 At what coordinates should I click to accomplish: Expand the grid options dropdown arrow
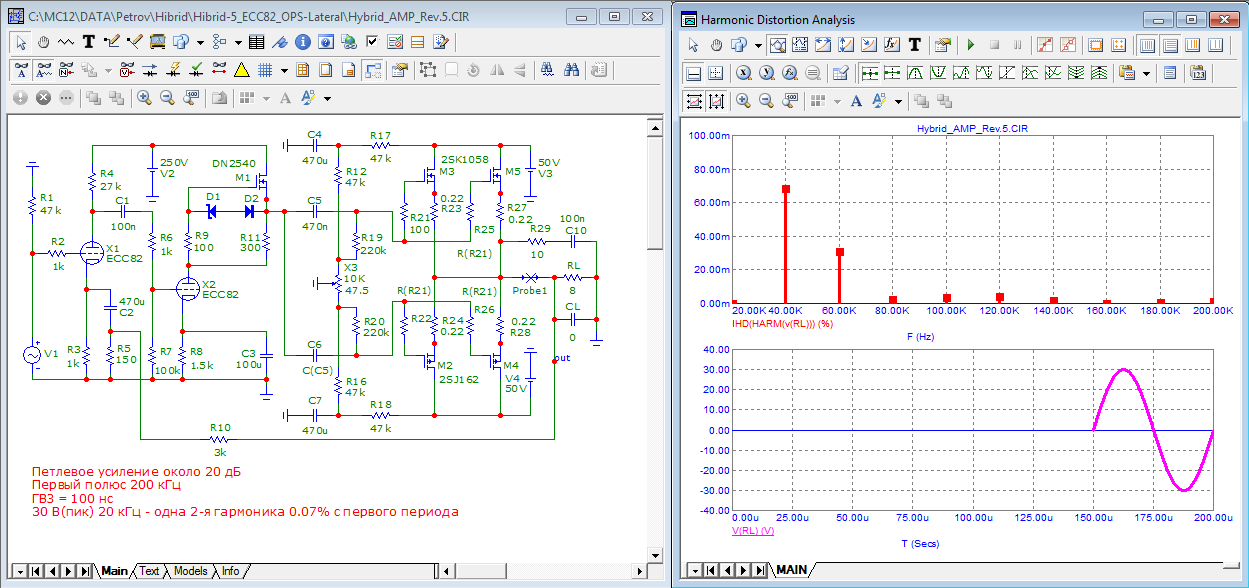coord(285,70)
